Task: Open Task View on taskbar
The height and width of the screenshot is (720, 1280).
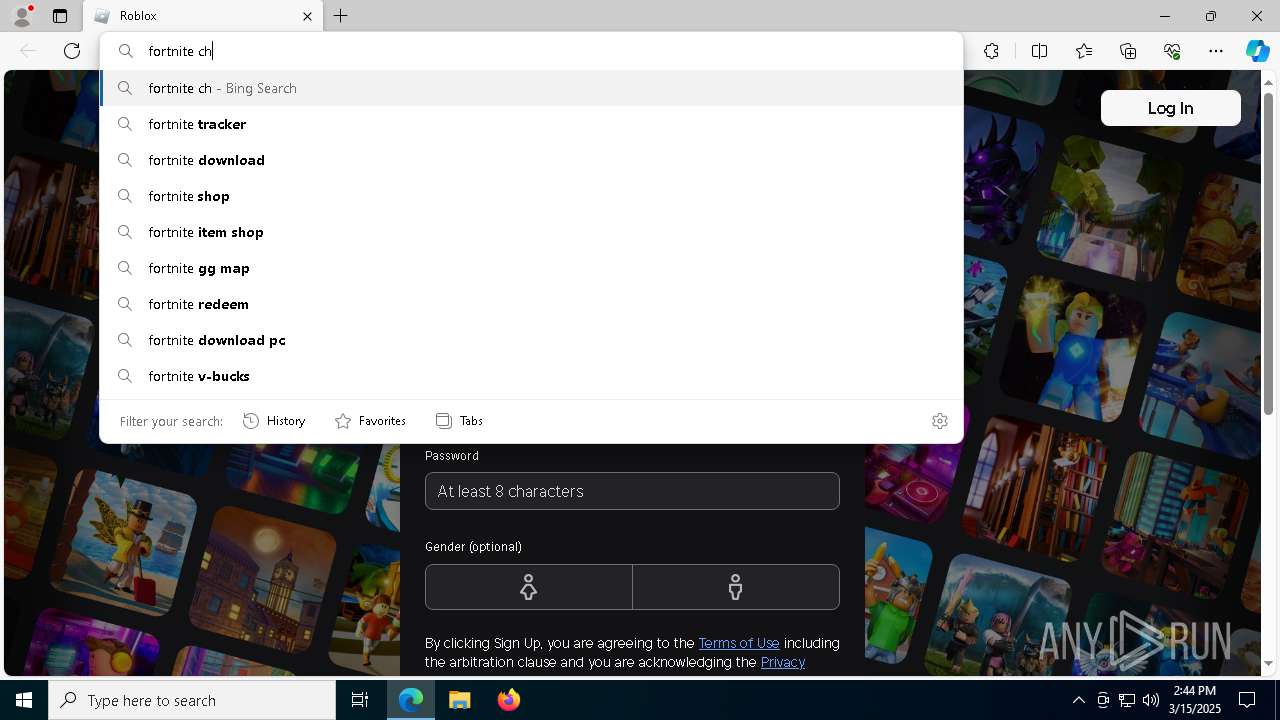Action: [360, 700]
